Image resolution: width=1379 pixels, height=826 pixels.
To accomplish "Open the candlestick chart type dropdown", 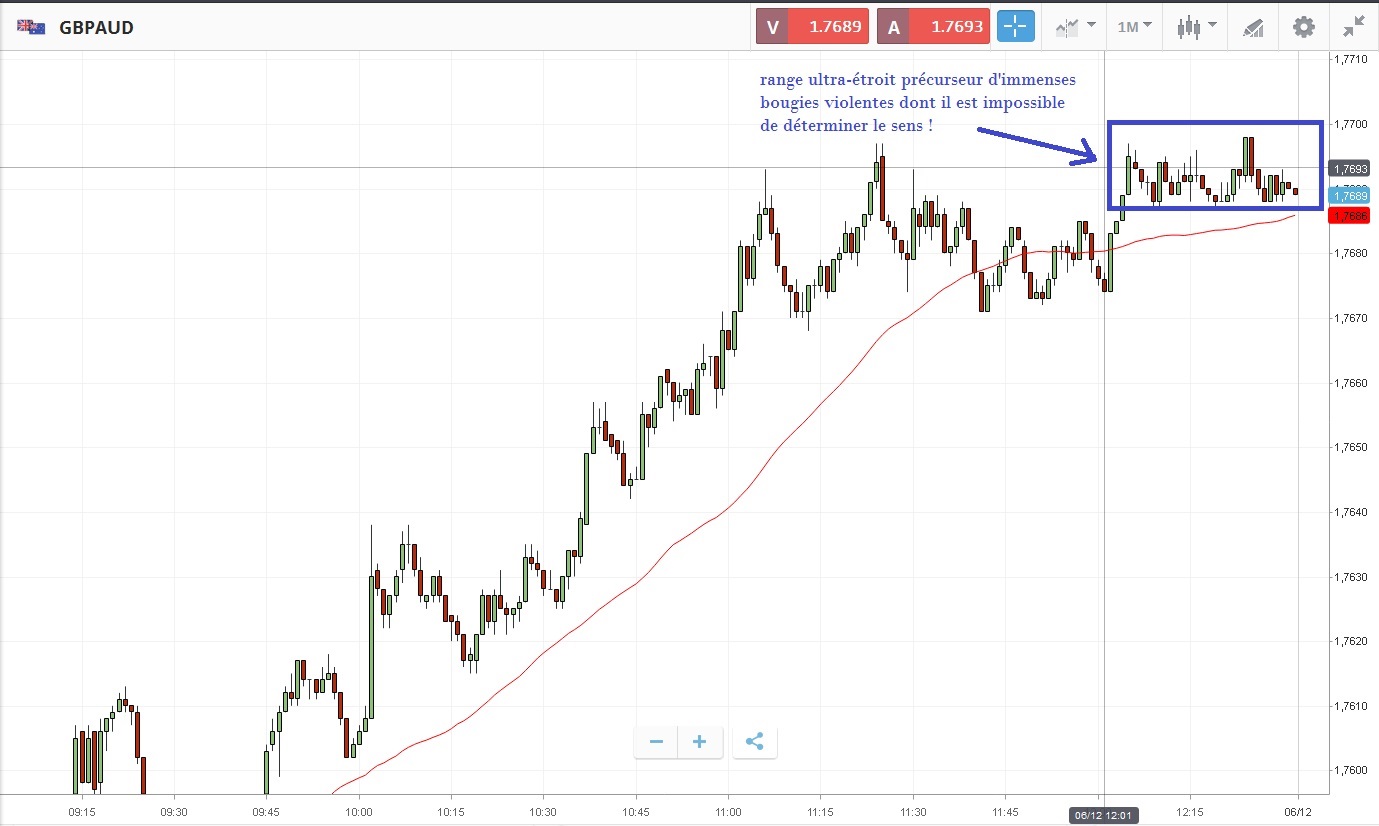I will click(x=1196, y=27).
